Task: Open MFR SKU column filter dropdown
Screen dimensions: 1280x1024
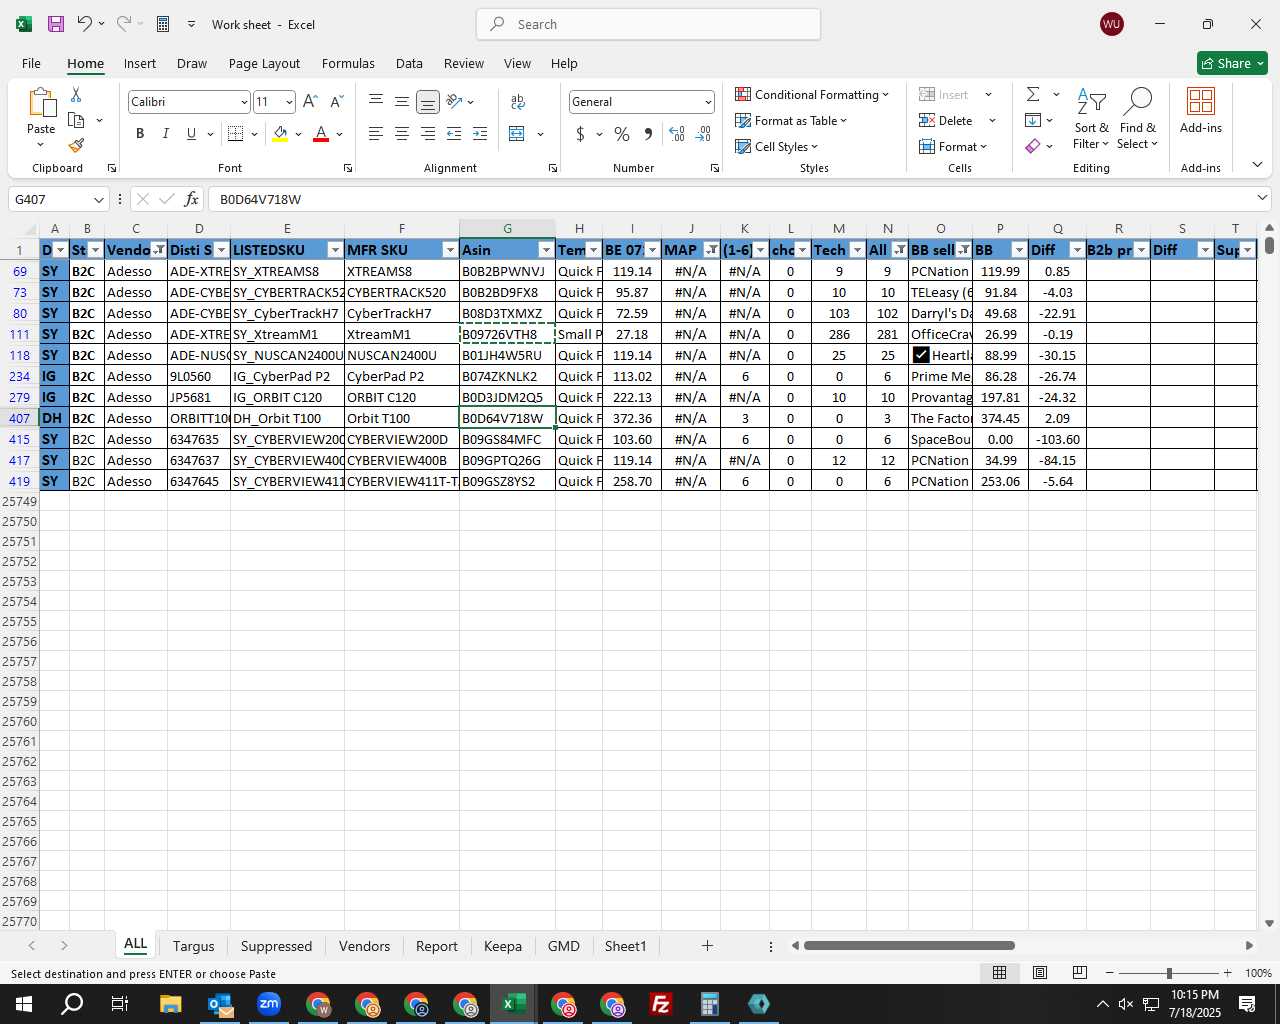Action: tap(450, 250)
